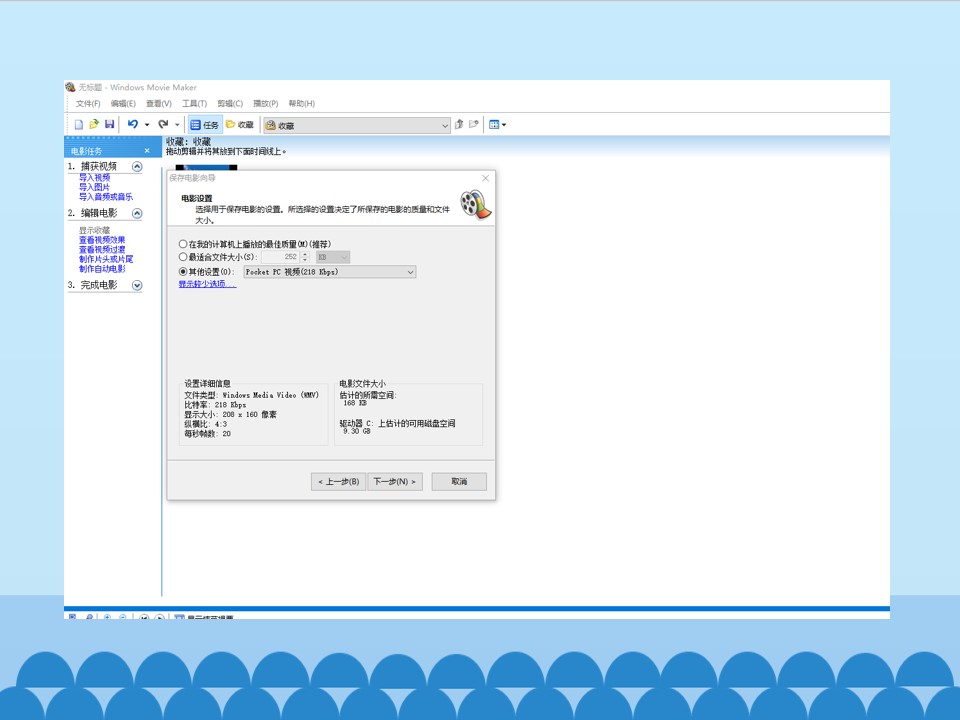Toggle the 收藏 collections pane button
960x720 pixels.
point(240,125)
